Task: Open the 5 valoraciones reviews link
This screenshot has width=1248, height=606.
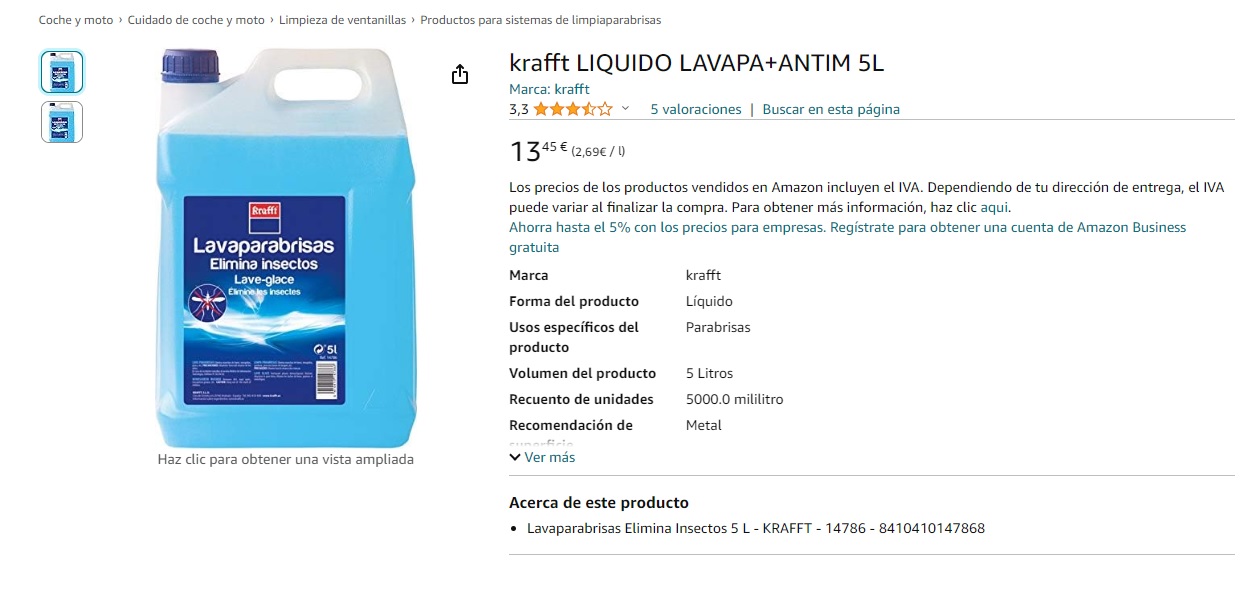Action: [x=696, y=109]
